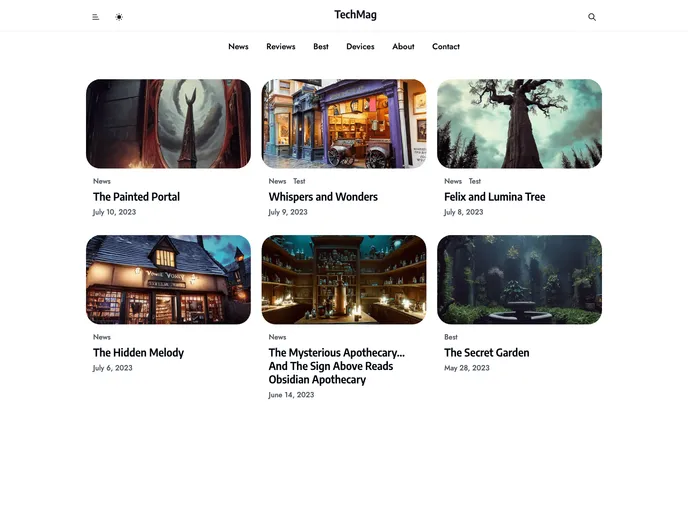Open Felix and Lumina Tree image
This screenshot has height=512, width=688.
520,124
